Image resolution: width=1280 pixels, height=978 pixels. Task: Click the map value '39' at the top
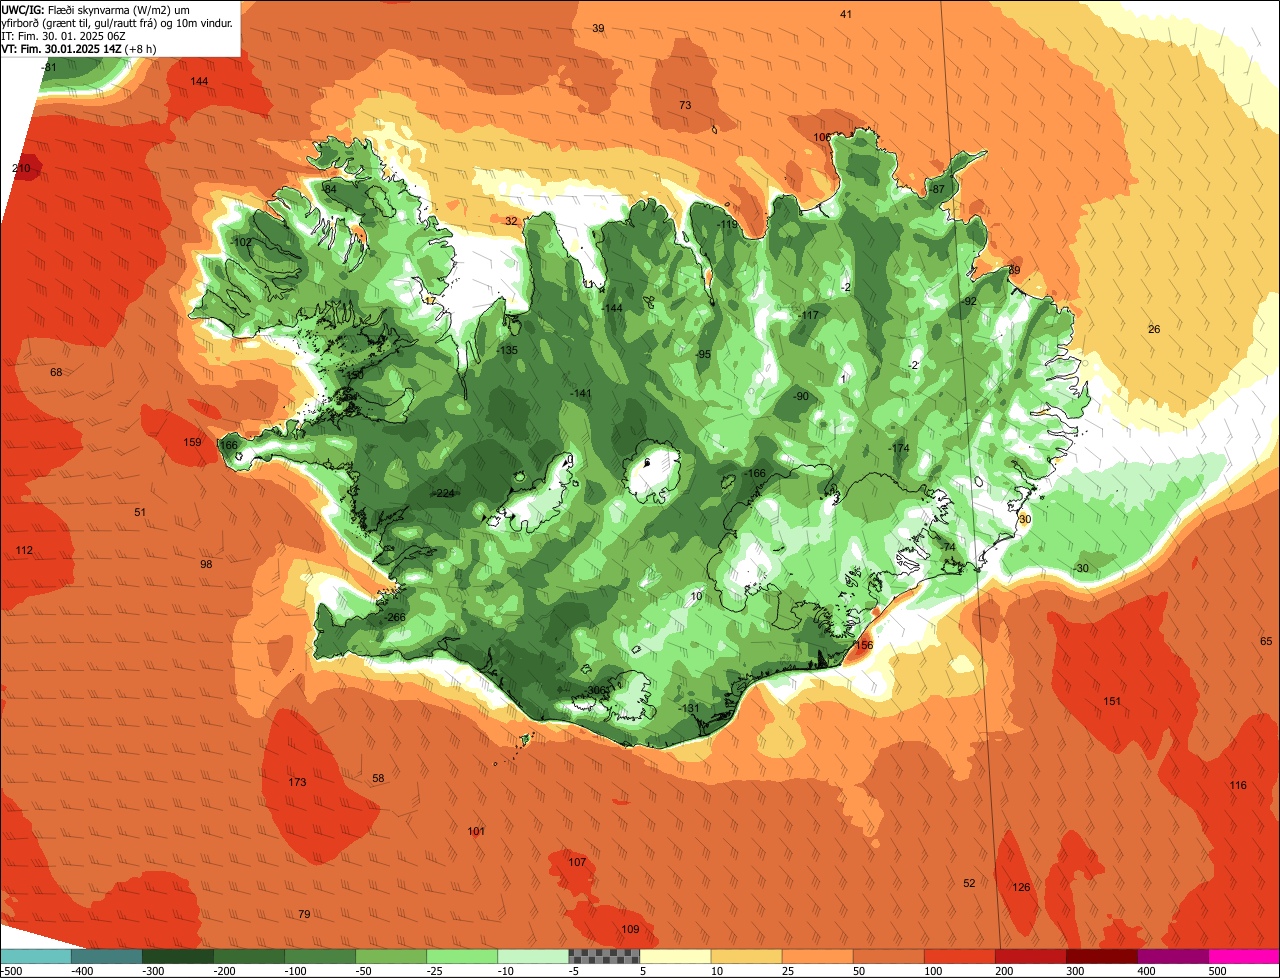[598, 28]
